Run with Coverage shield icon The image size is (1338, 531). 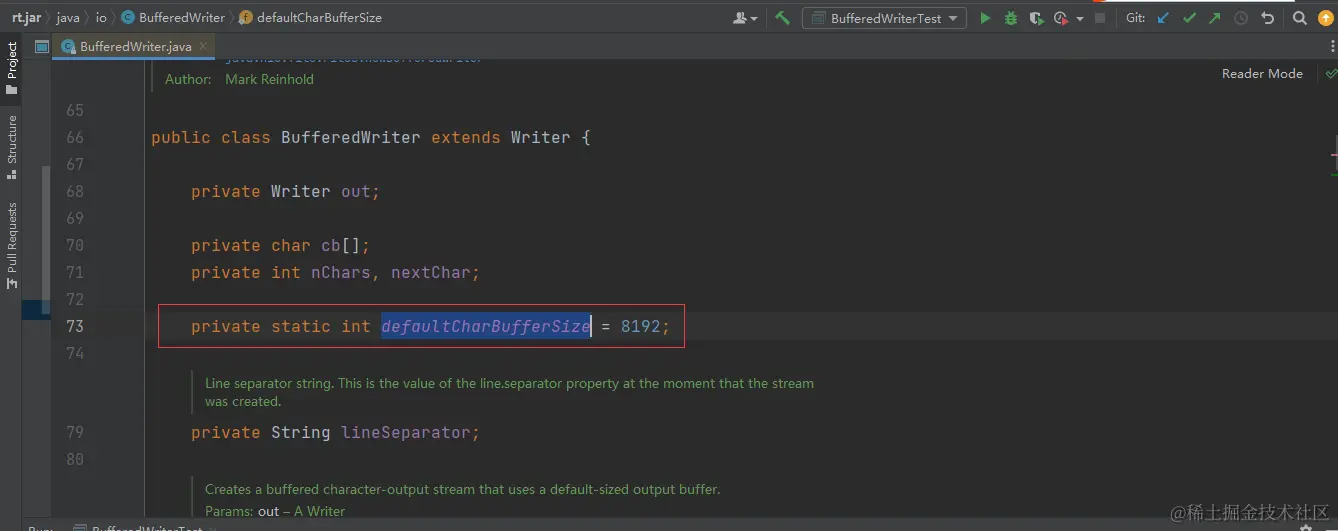coord(1036,18)
